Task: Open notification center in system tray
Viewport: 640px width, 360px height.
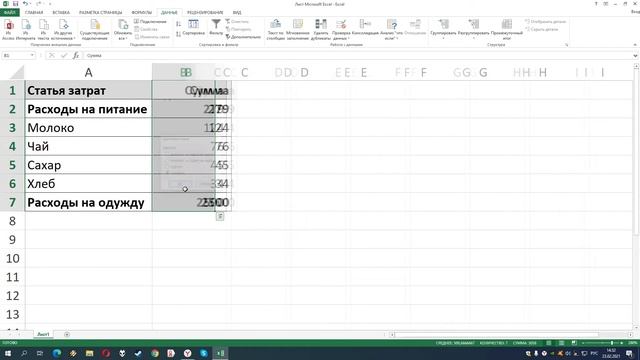Action: pos(629,353)
